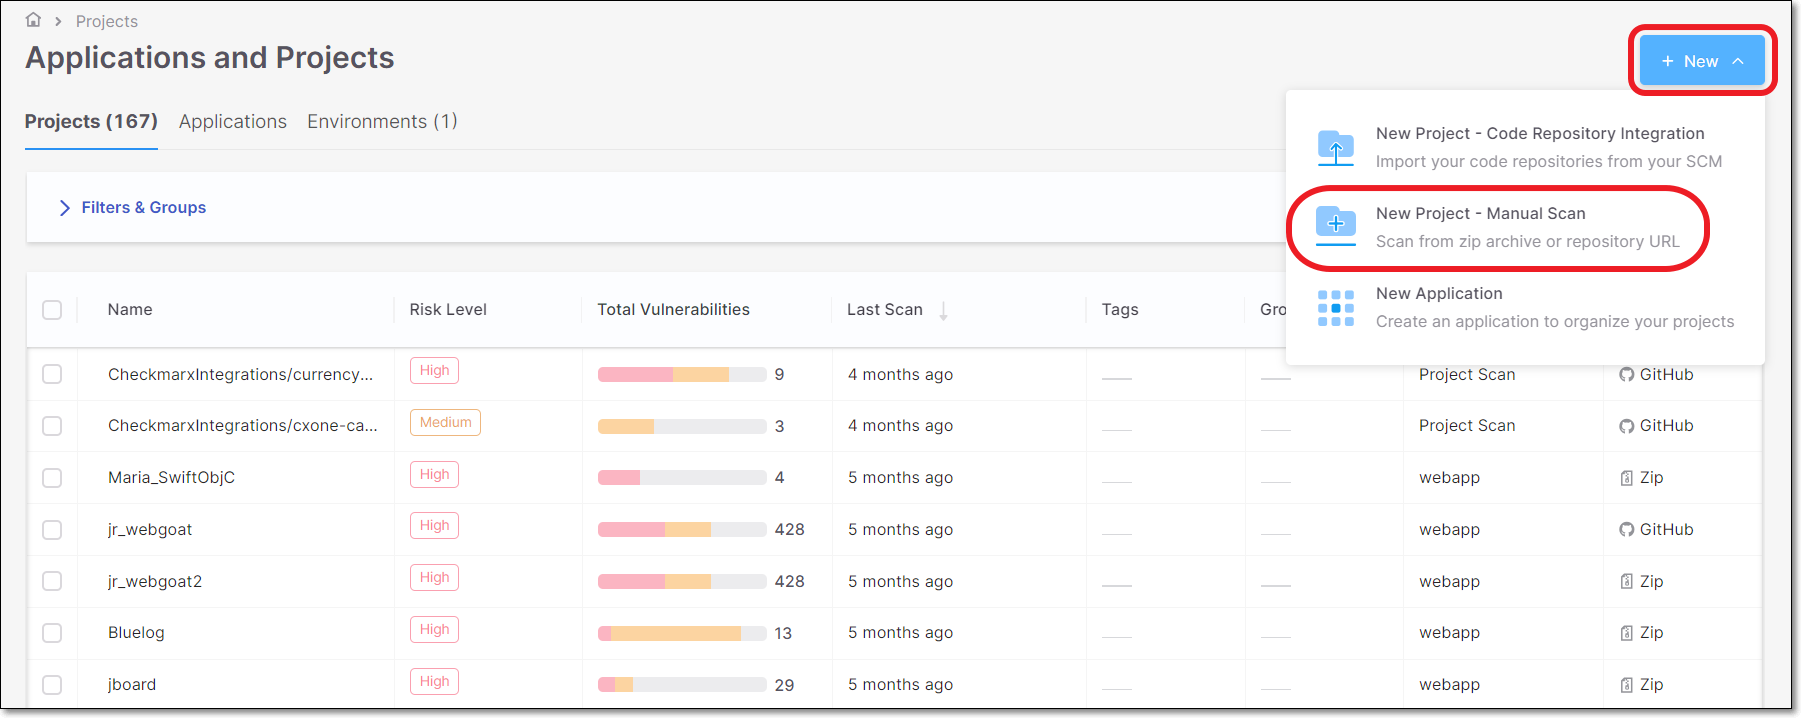
Task: Open the CheckmarxIntegrations/currency project
Action: tap(240, 374)
